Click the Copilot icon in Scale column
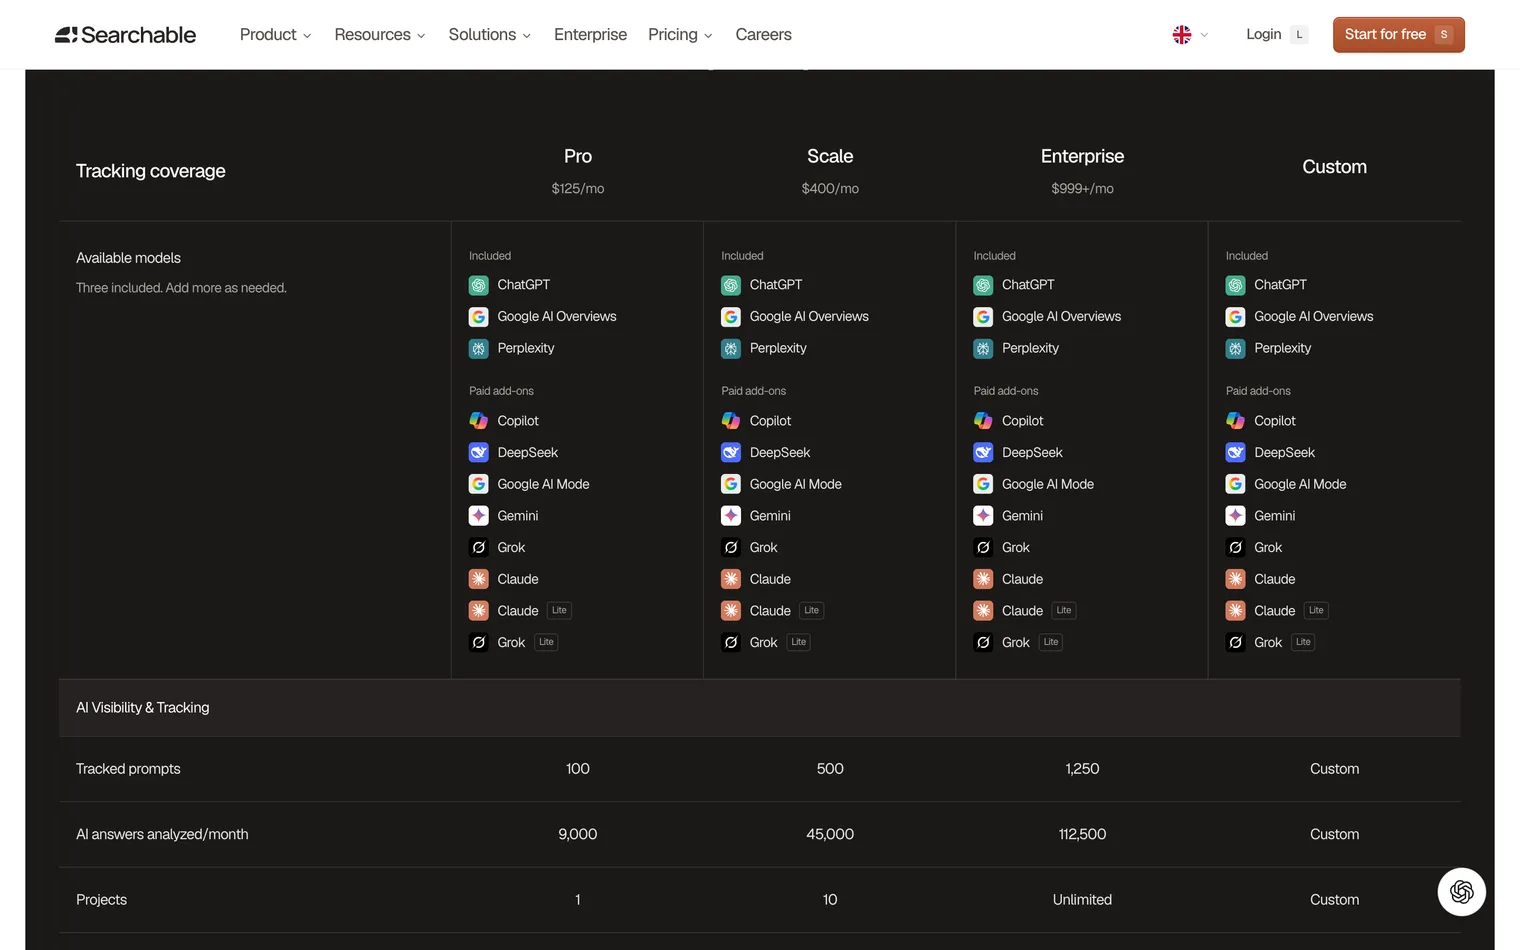This screenshot has height=950, width=1520. click(x=731, y=421)
